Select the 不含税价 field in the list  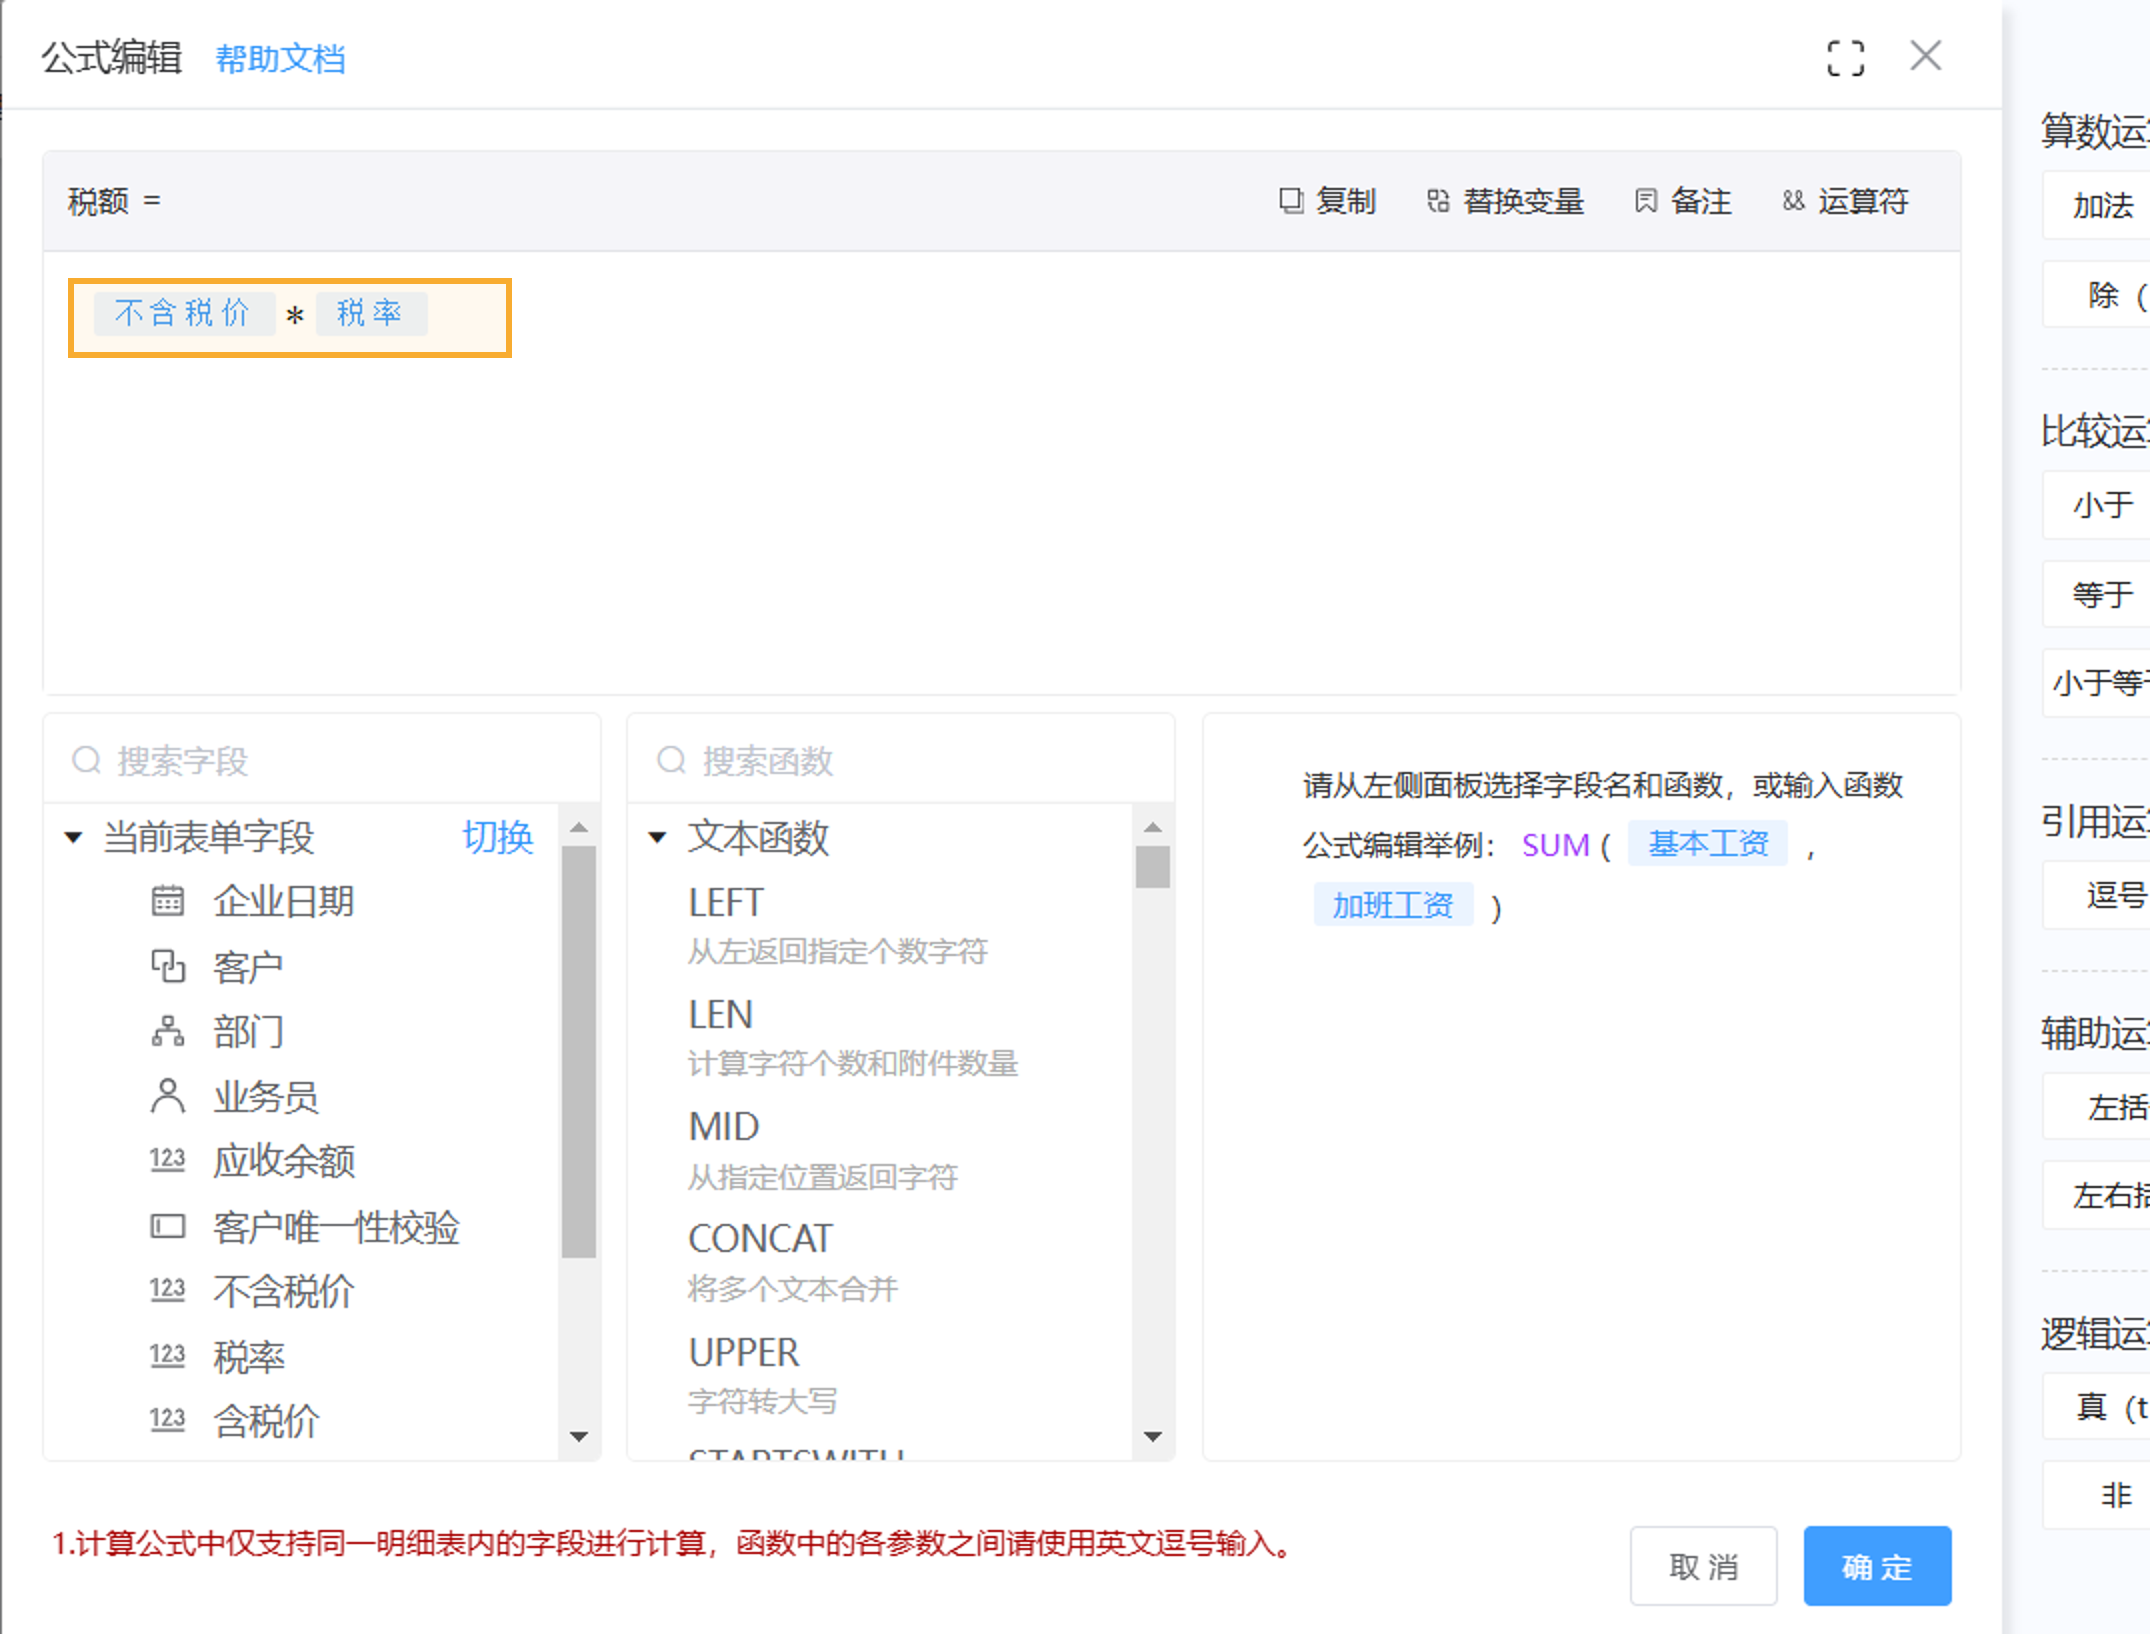tap(284, 1291)
